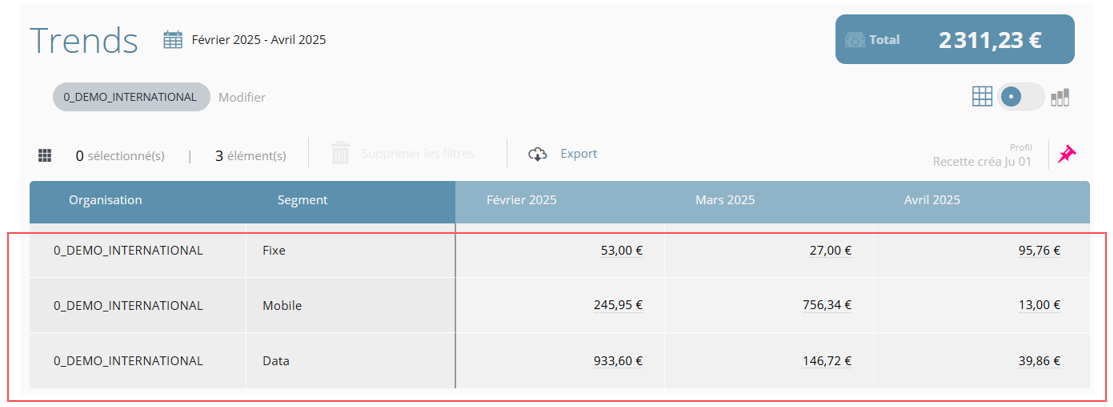The width and height of the screenshot is (1113, 407).
Task: Click the pink pin icon
Action: [x=1067, y=154]
